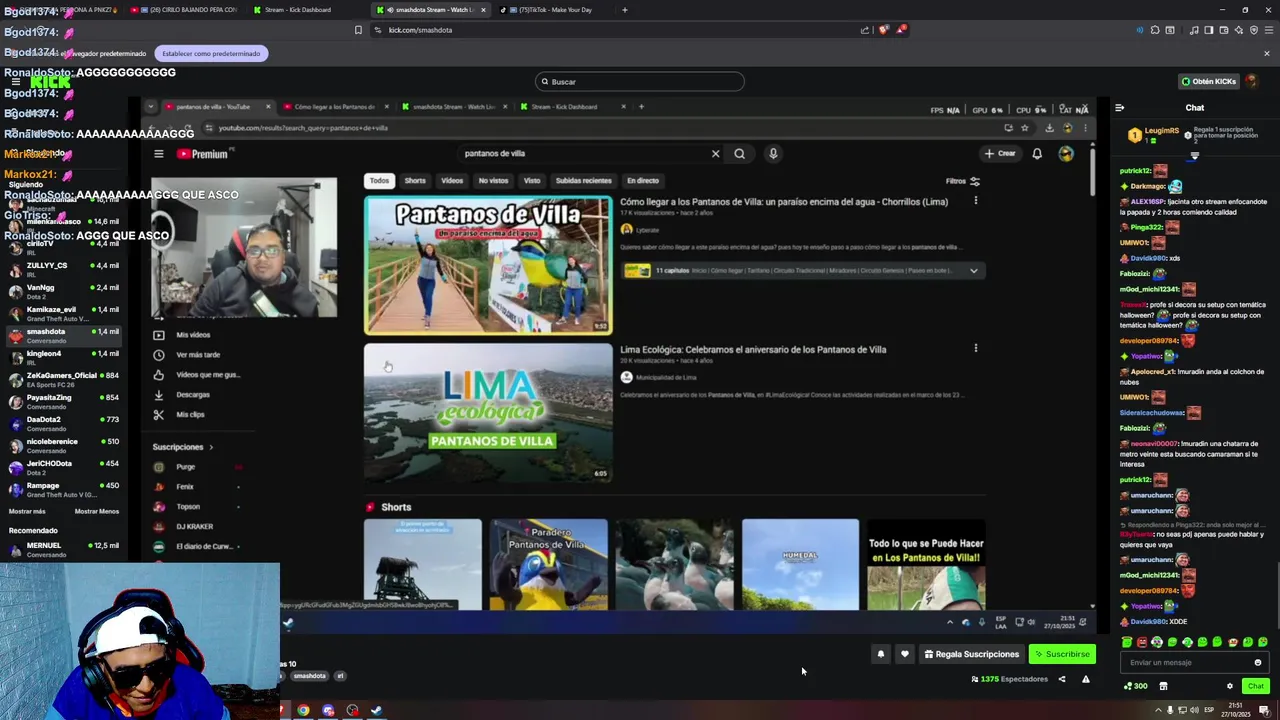
Task: Click 'Establecer como predeterminado' button
Action: 211,53
